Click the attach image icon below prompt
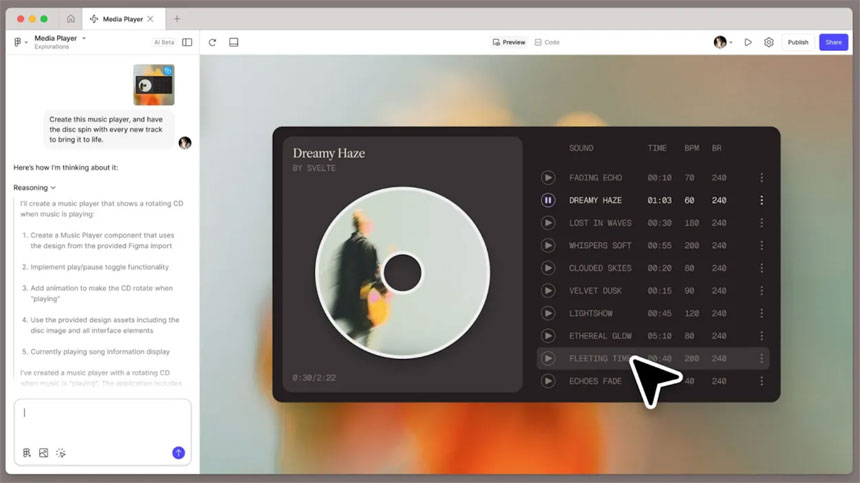Image resolution: width=860 pixels, height=483 pixels. pyautogui.click(x=43, y=453)
